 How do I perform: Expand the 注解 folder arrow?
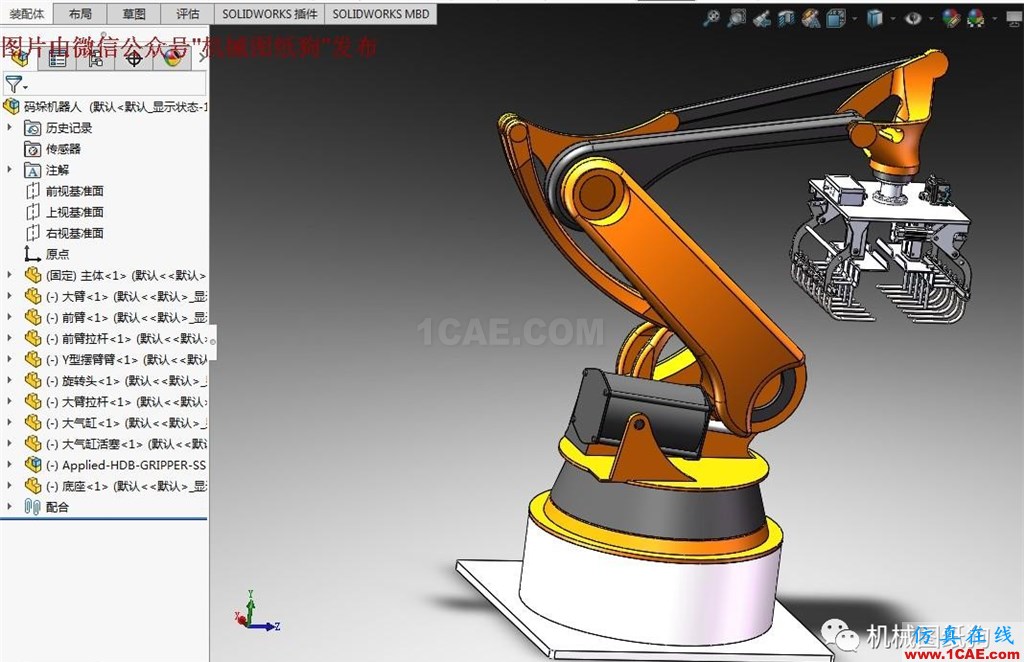pos(9,169)
